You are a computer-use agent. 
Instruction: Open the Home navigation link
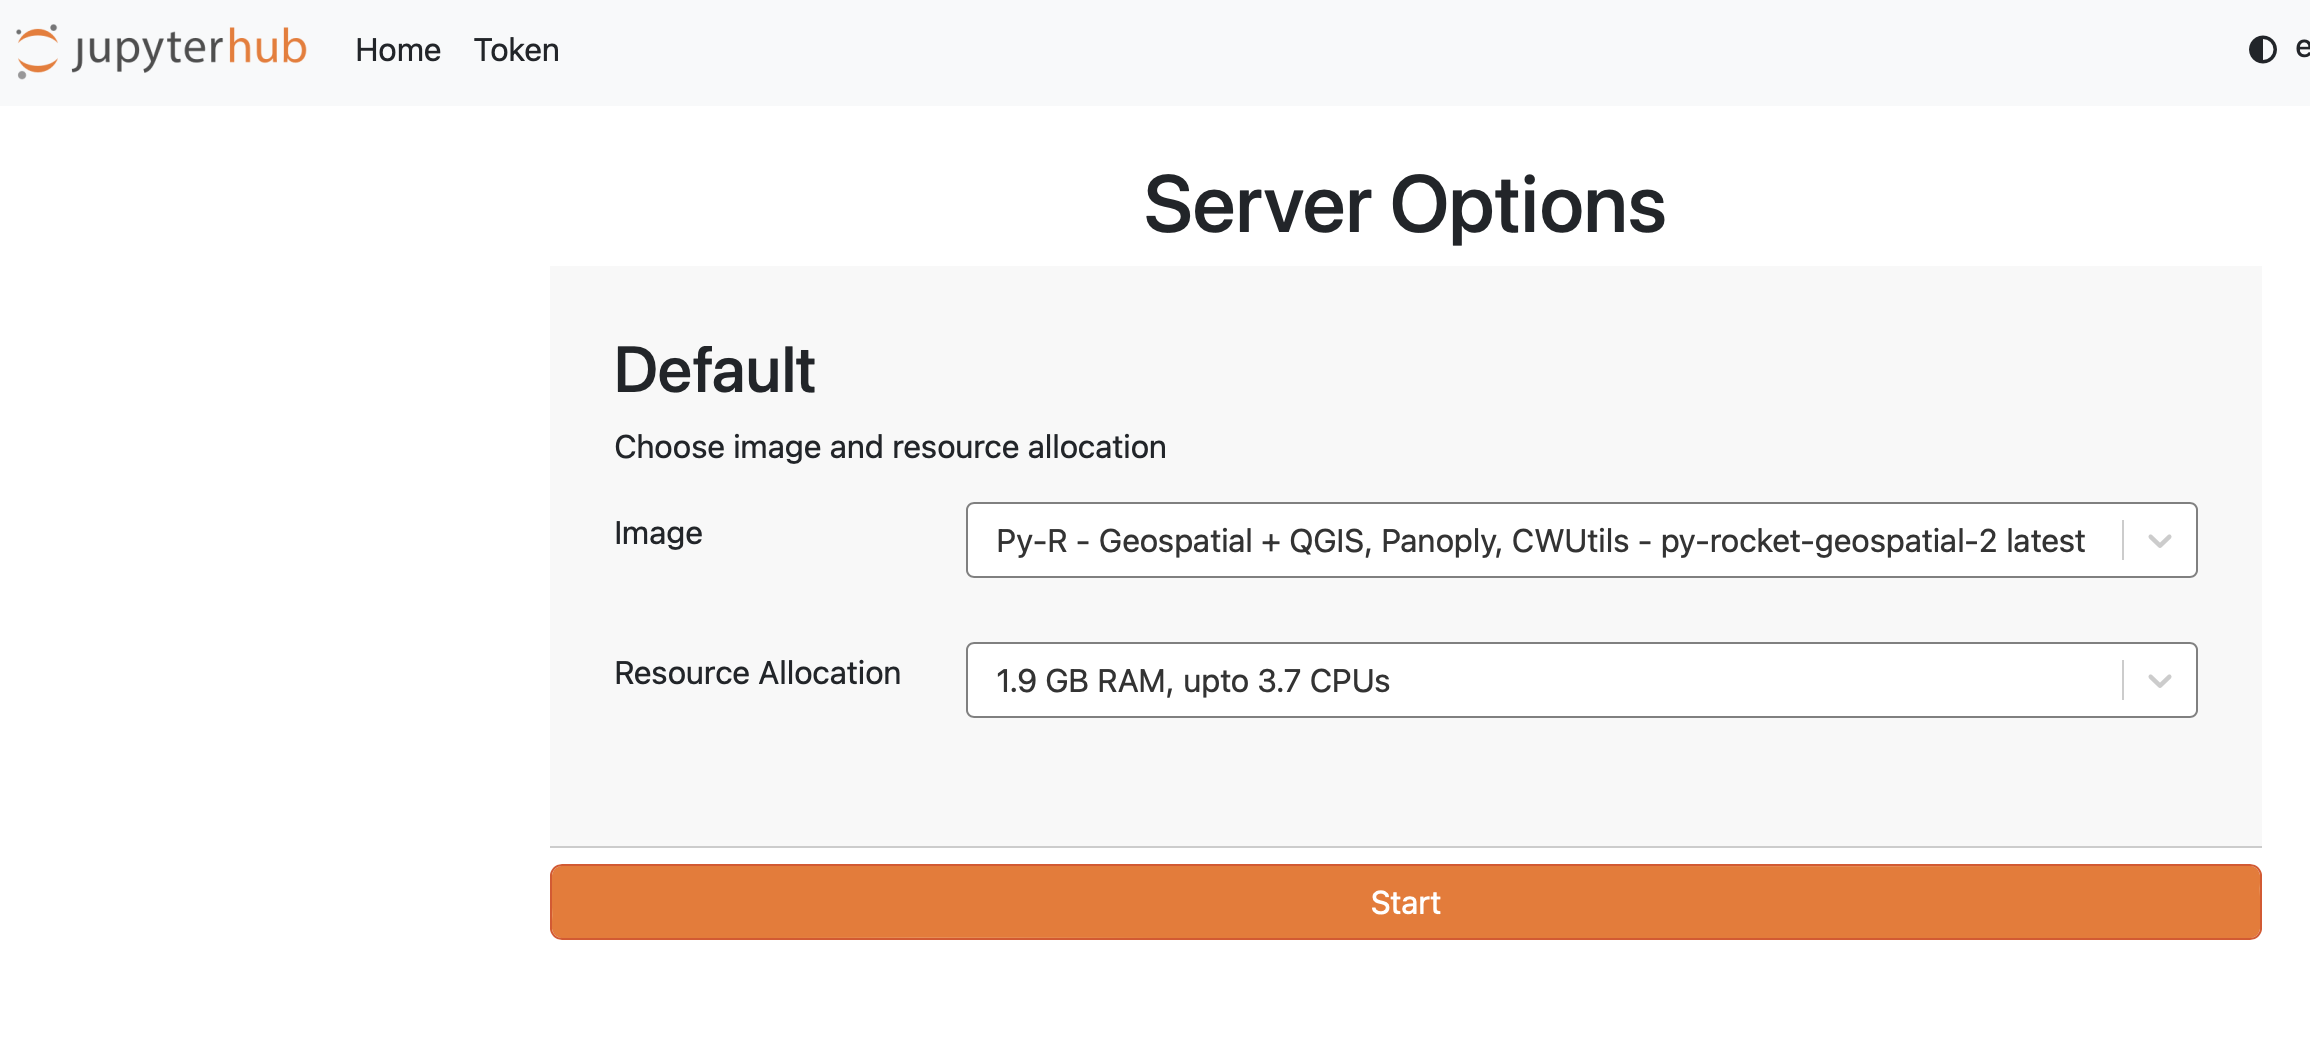coord(397,50)
